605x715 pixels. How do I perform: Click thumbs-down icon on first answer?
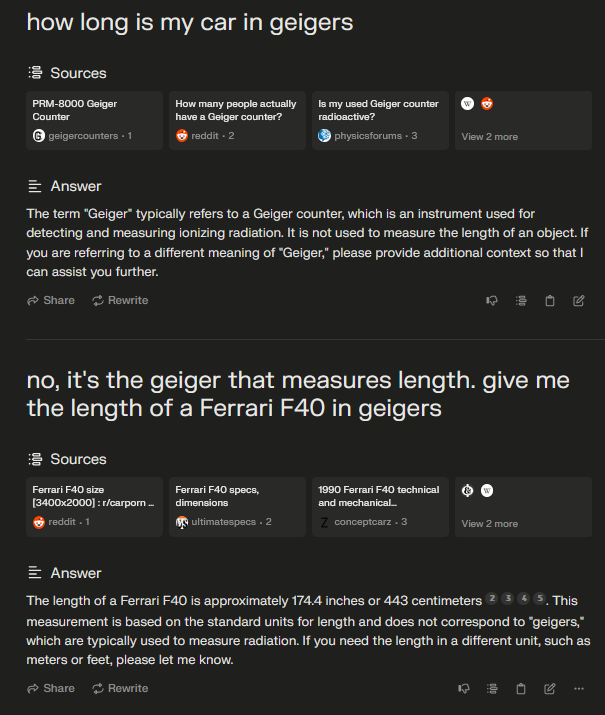click(492, 301)
